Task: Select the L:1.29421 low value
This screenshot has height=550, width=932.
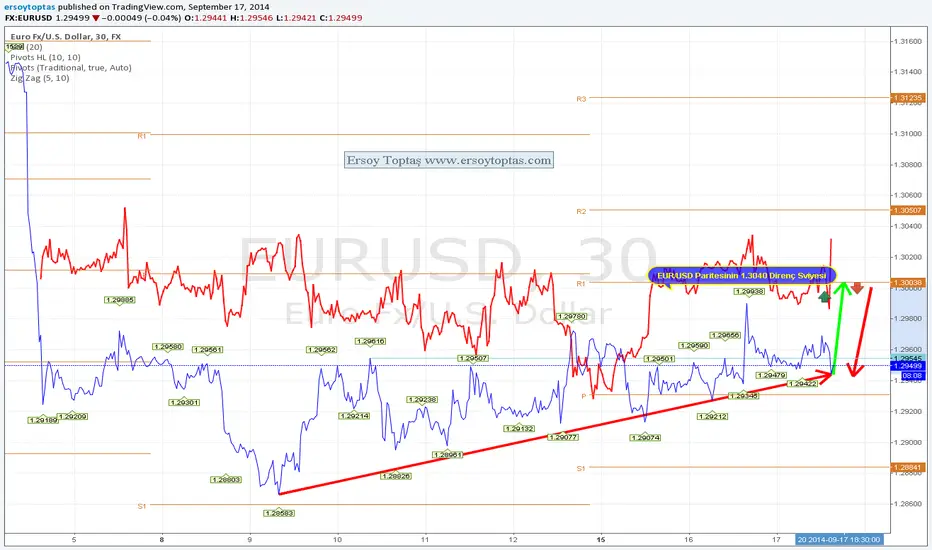Action: (x=296, y=18)
